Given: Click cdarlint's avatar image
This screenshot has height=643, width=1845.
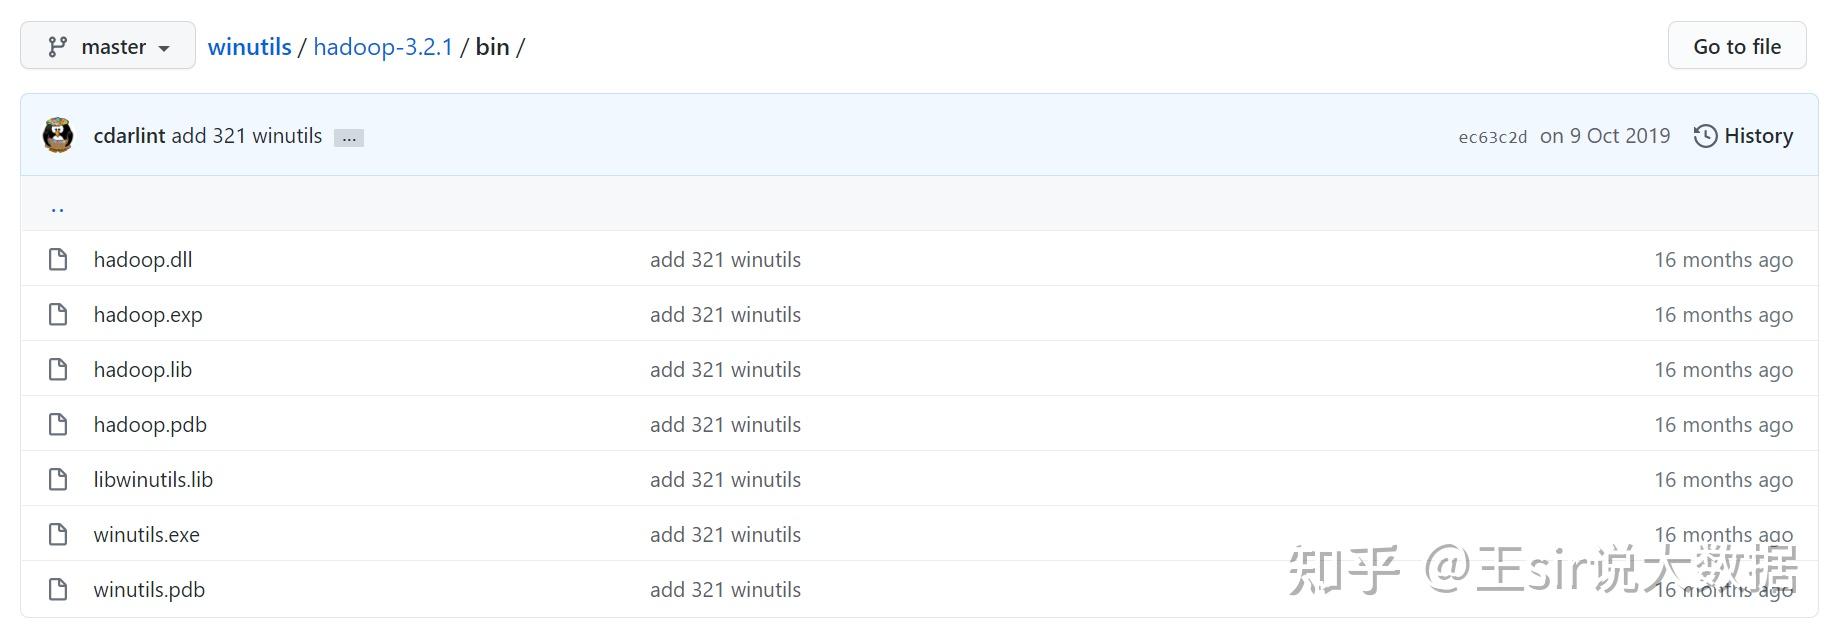Looking at the screenshot, I should 58,135.
